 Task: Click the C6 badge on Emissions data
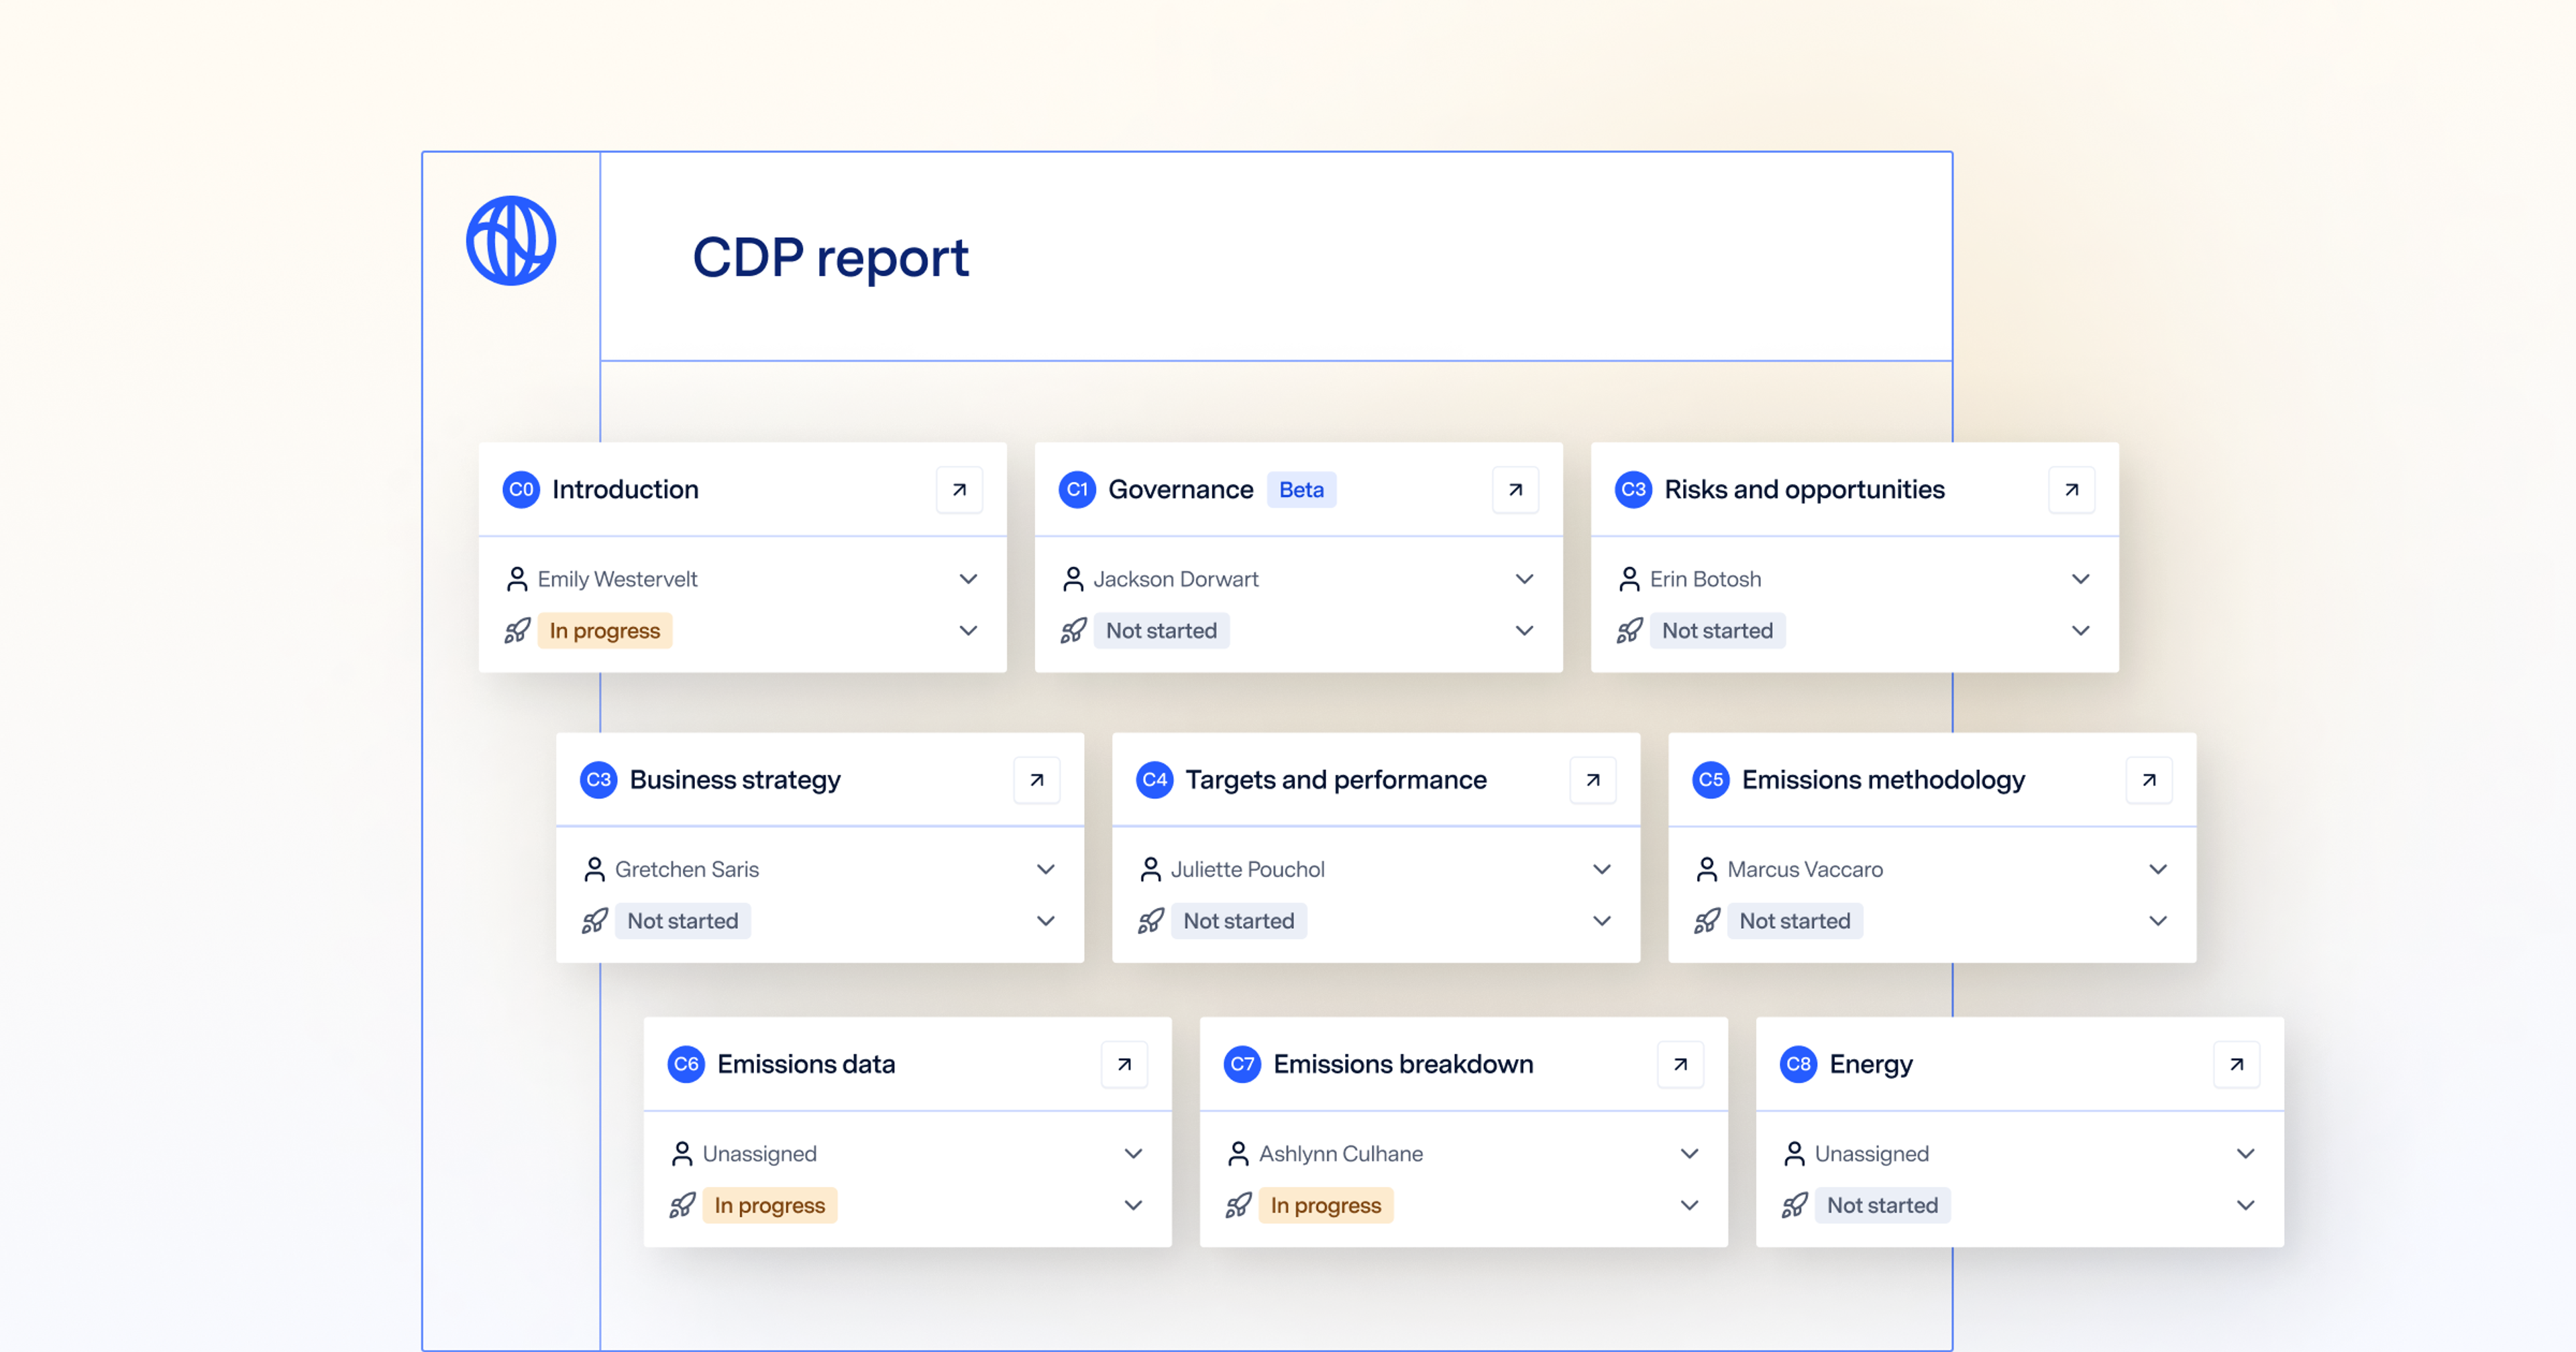[x=686, y=1064]
